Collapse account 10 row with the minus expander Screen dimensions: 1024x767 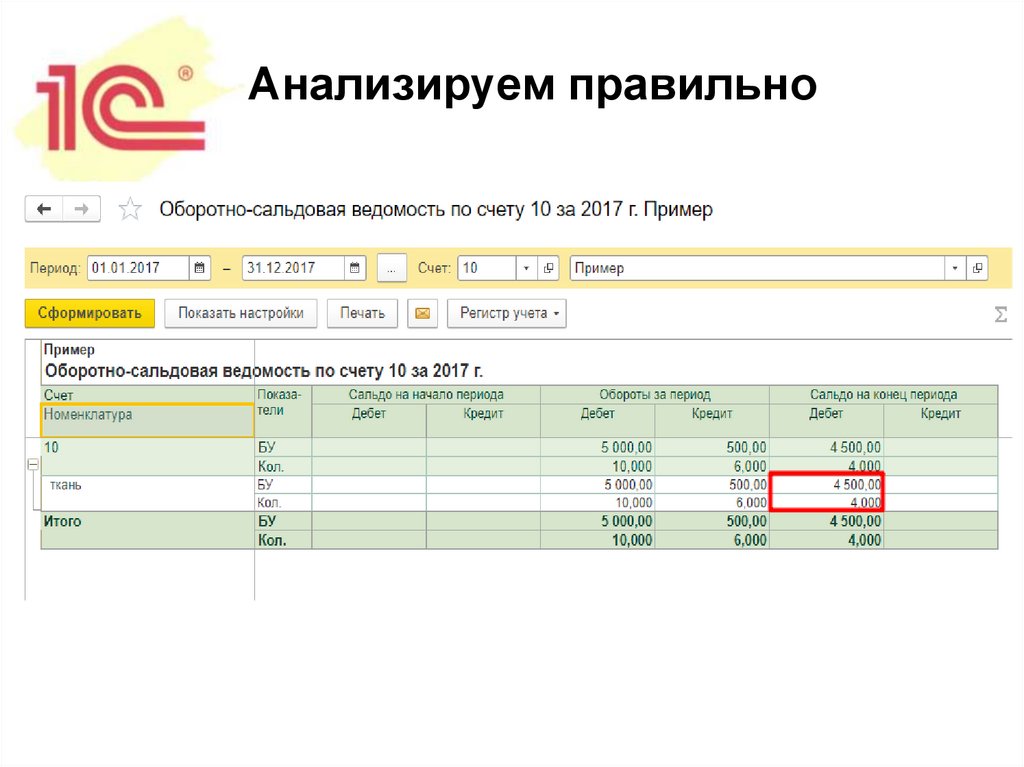pyautogui.click(x=34, y=466)
